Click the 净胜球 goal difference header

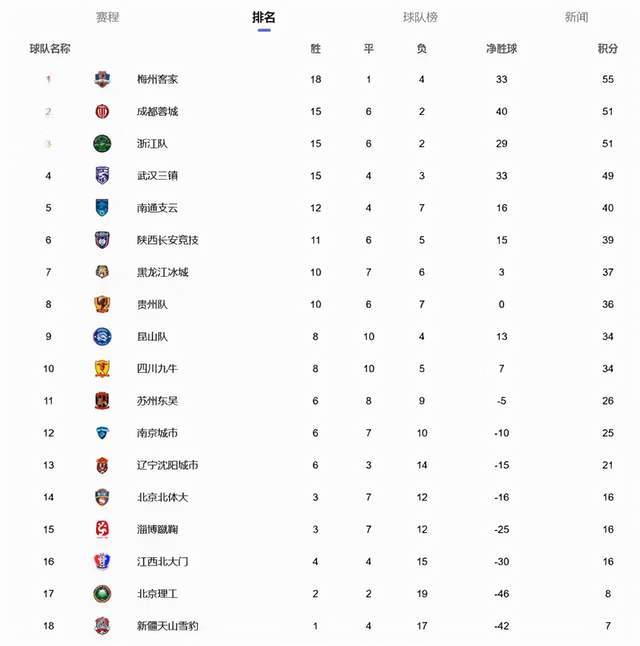[x=502, y=49]
